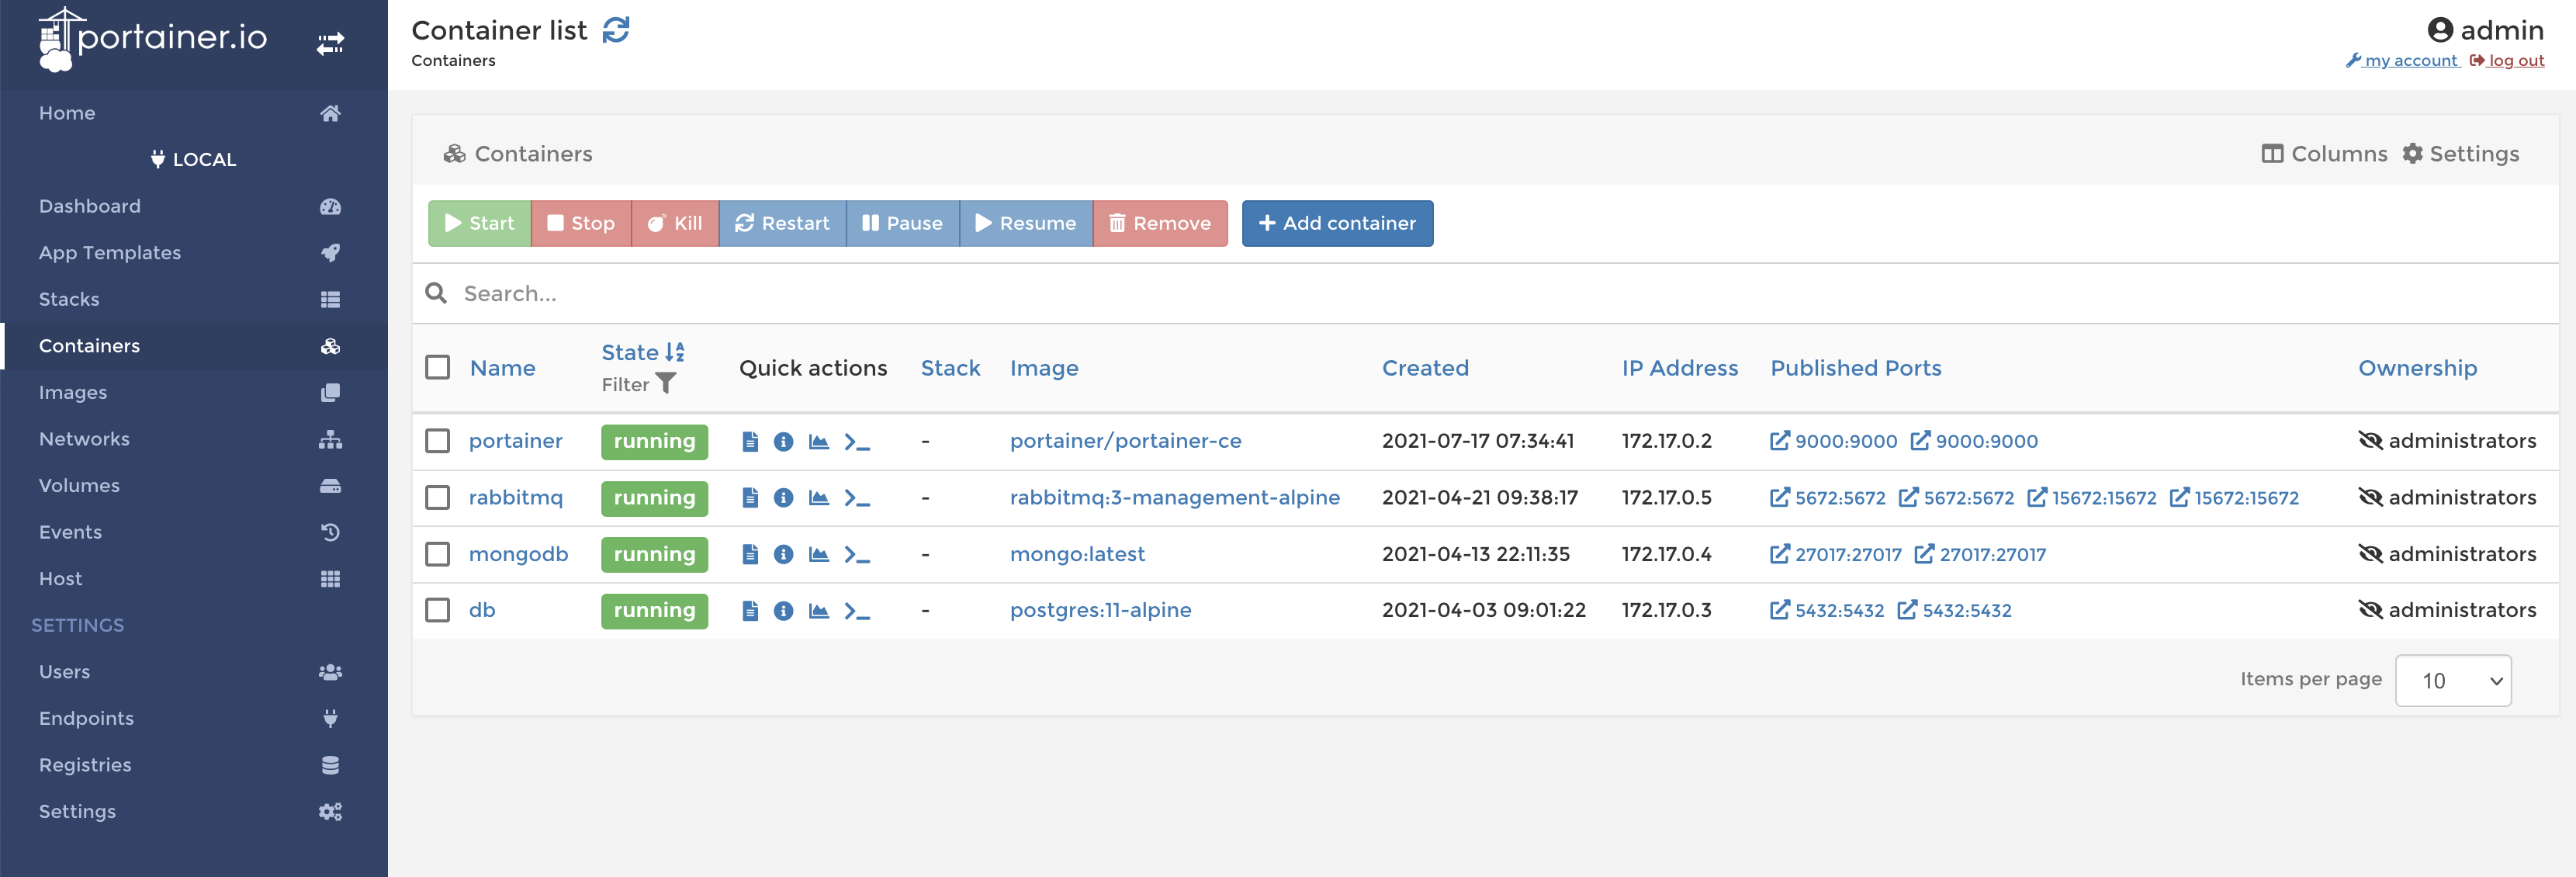Click the quick actions log icon for rabbitmq
The image size is (2576, 877).
point(751,496)
